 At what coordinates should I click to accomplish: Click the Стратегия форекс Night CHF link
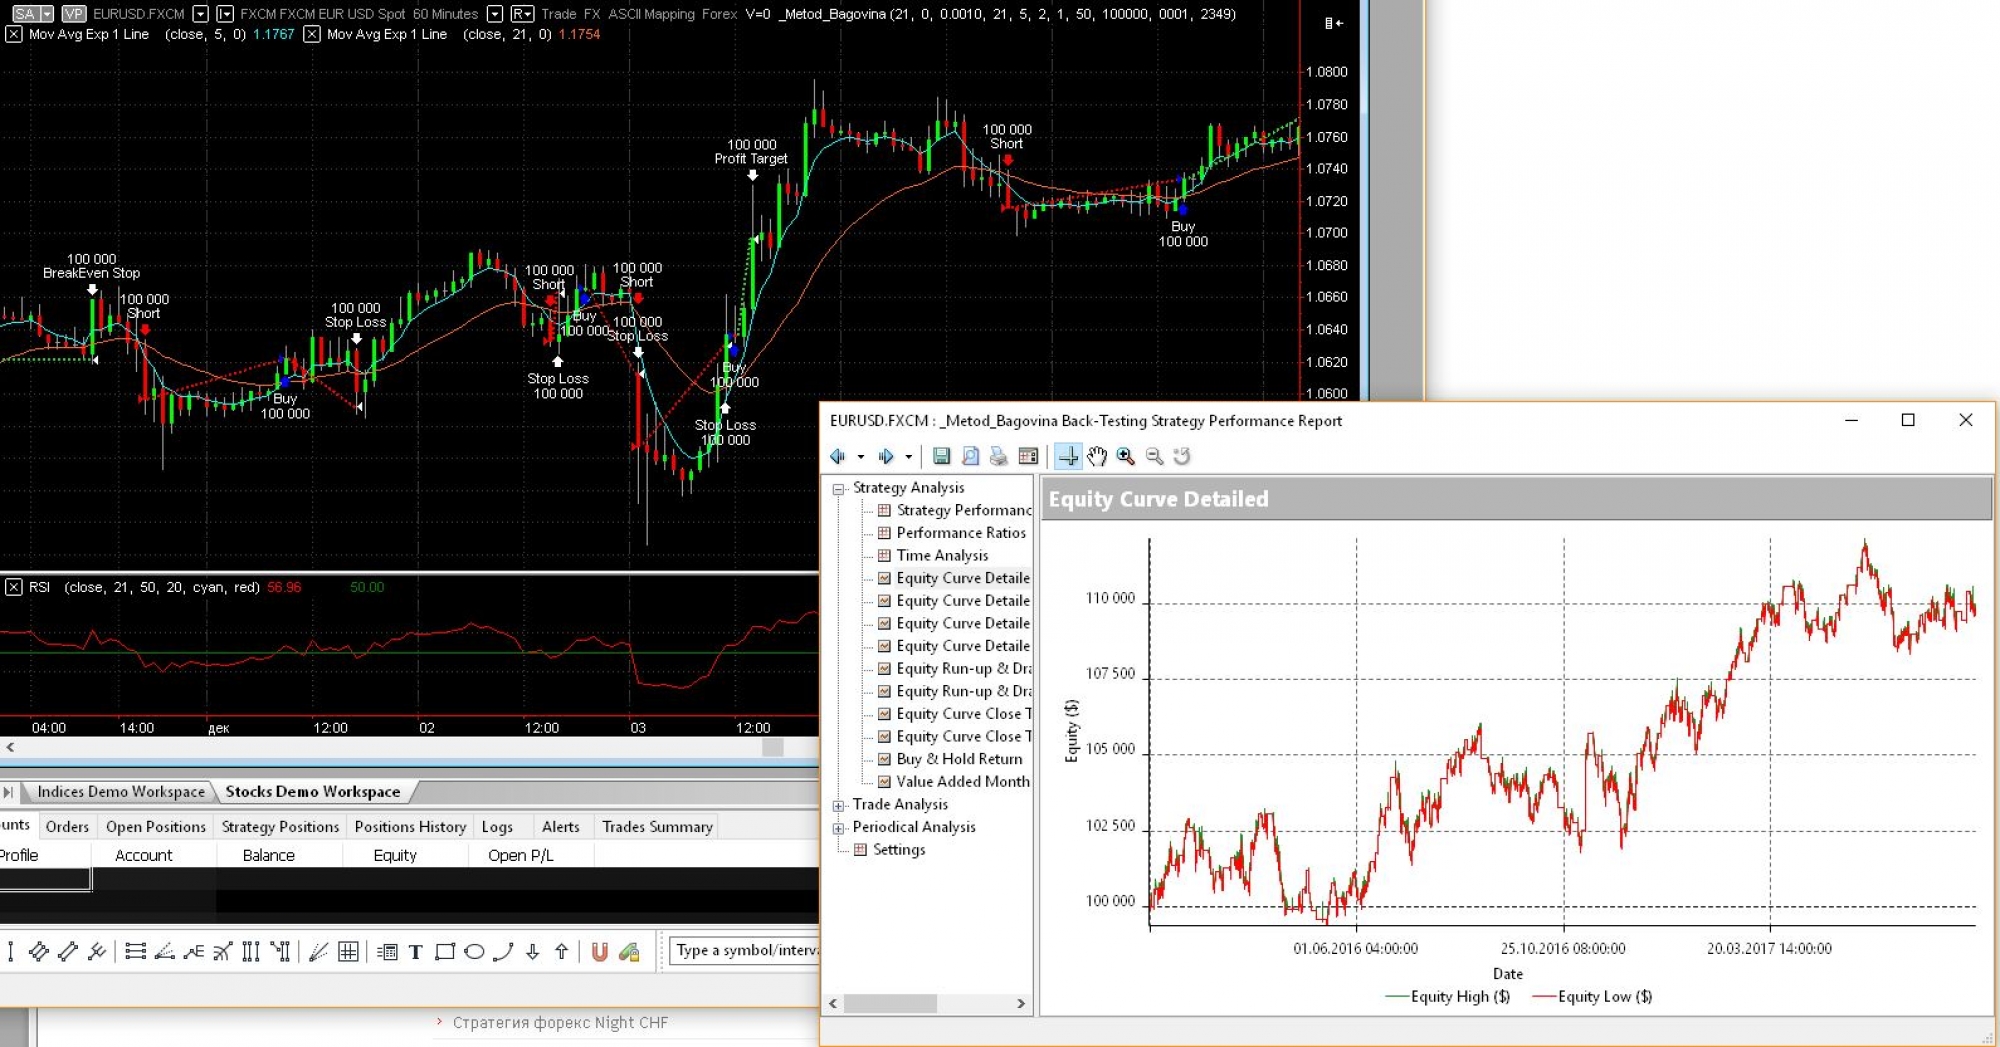click(x=560, y=1022)
